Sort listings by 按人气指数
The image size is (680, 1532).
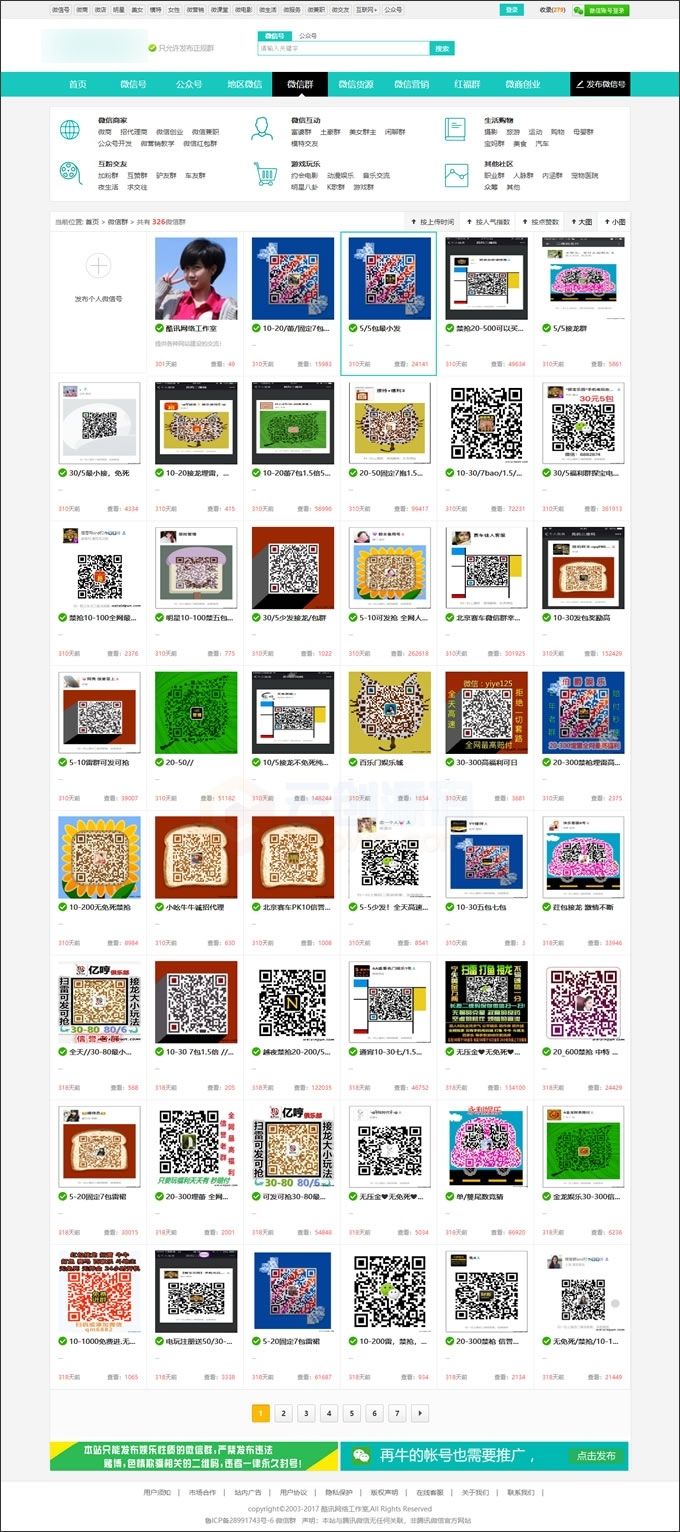point(487,221)
